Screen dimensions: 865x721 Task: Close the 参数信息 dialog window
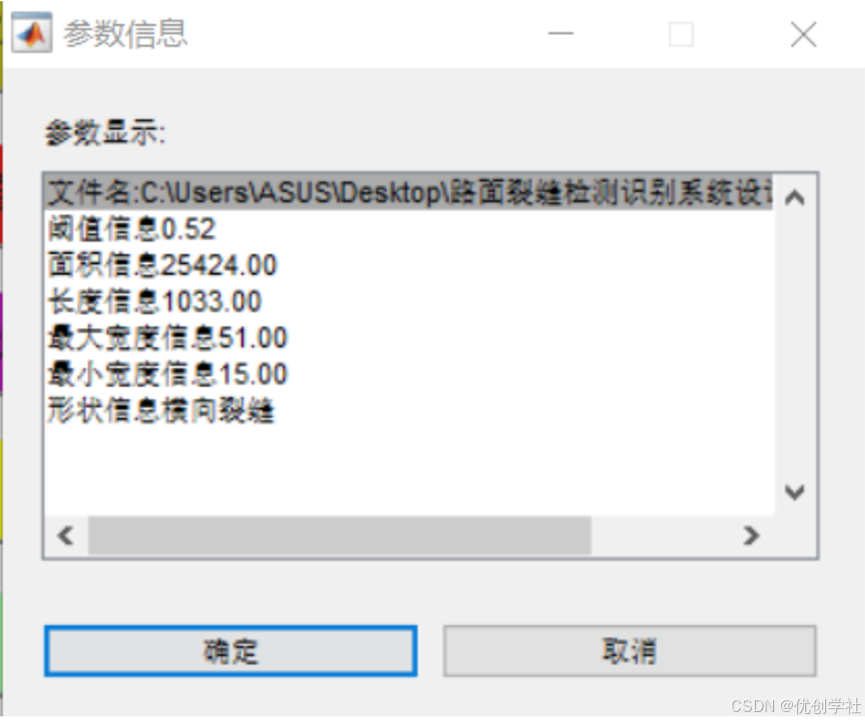pos(803,34)
